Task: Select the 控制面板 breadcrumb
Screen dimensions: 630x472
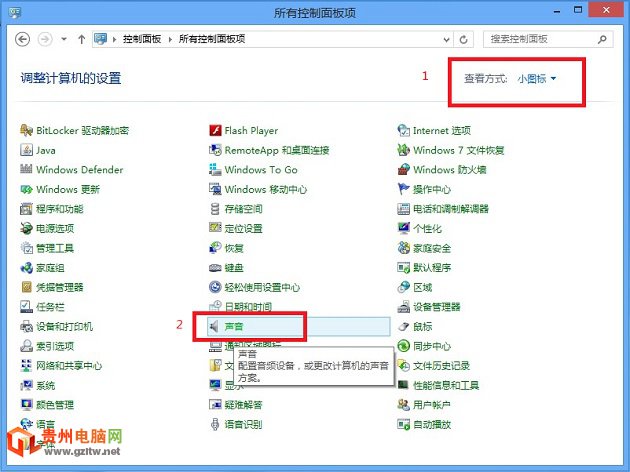Action: pyautogui.click(x=142, y=39)
